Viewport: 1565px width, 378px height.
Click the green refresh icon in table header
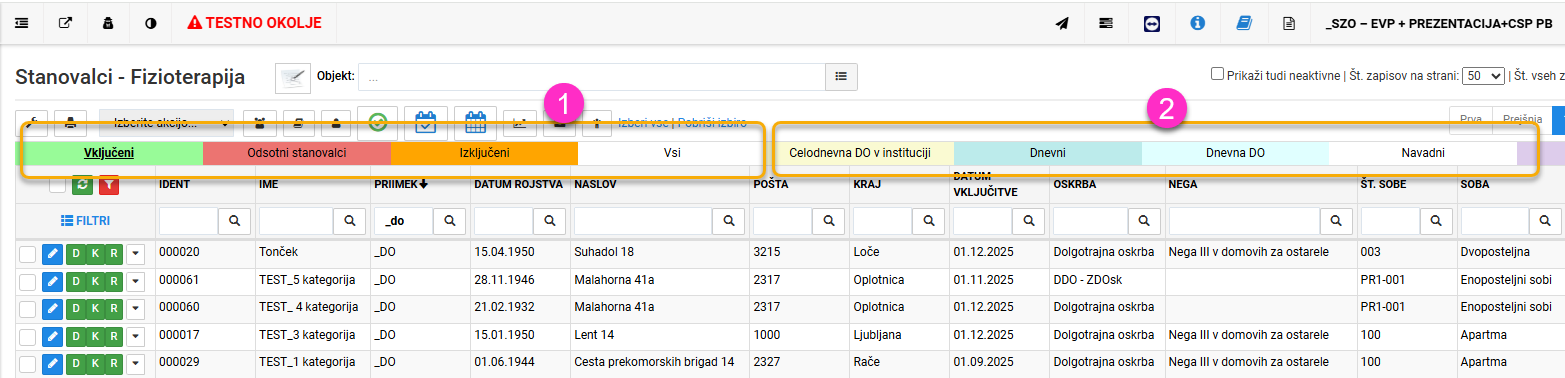tap(82, 185)
